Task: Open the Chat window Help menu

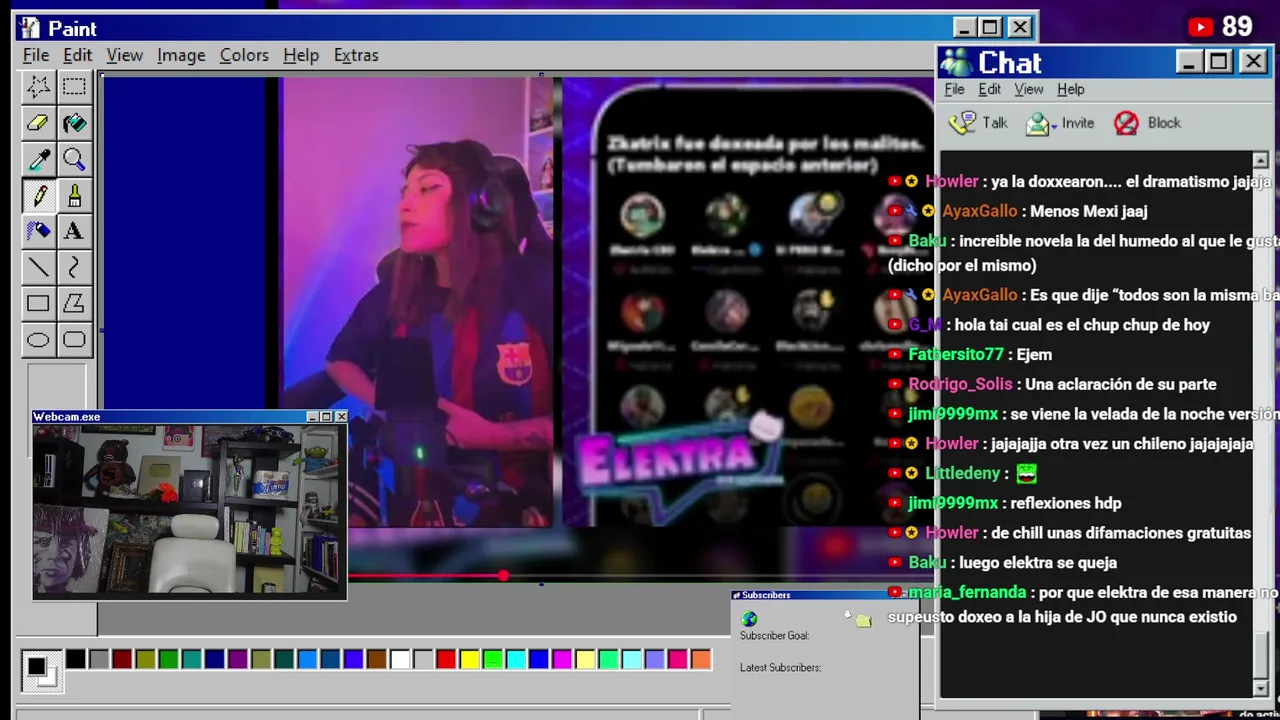Action: coord(1071,89)
